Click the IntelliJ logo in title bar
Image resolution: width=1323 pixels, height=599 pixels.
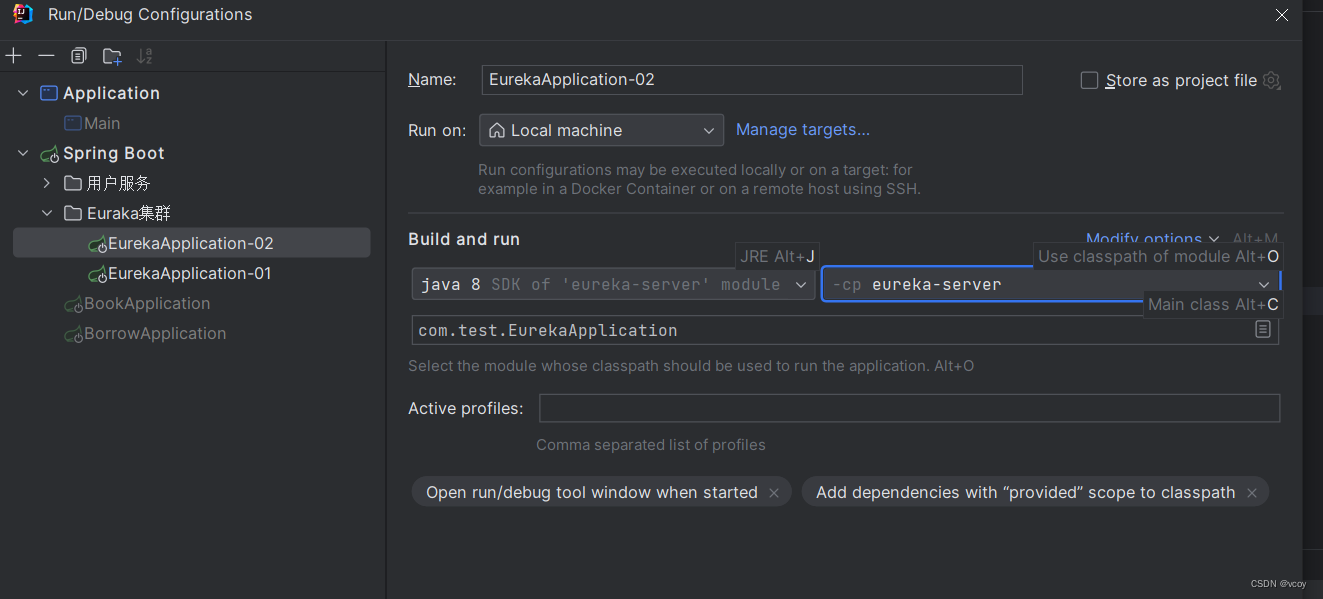(x=23, y=14)
